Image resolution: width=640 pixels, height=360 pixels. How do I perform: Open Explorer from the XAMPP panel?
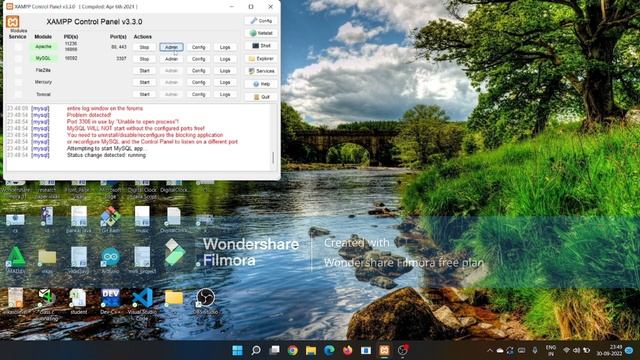[x=261, y=59]
